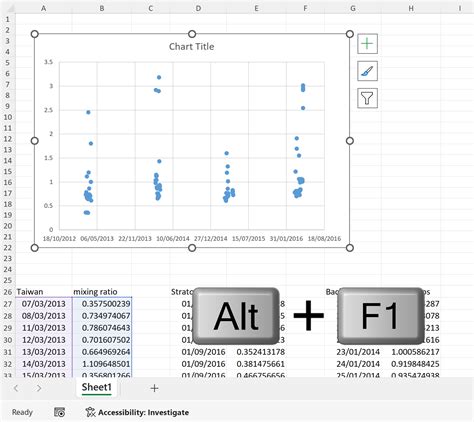Select cell value 0.734974067
Screen dimensions: 474x422
[x=102, y=316]
